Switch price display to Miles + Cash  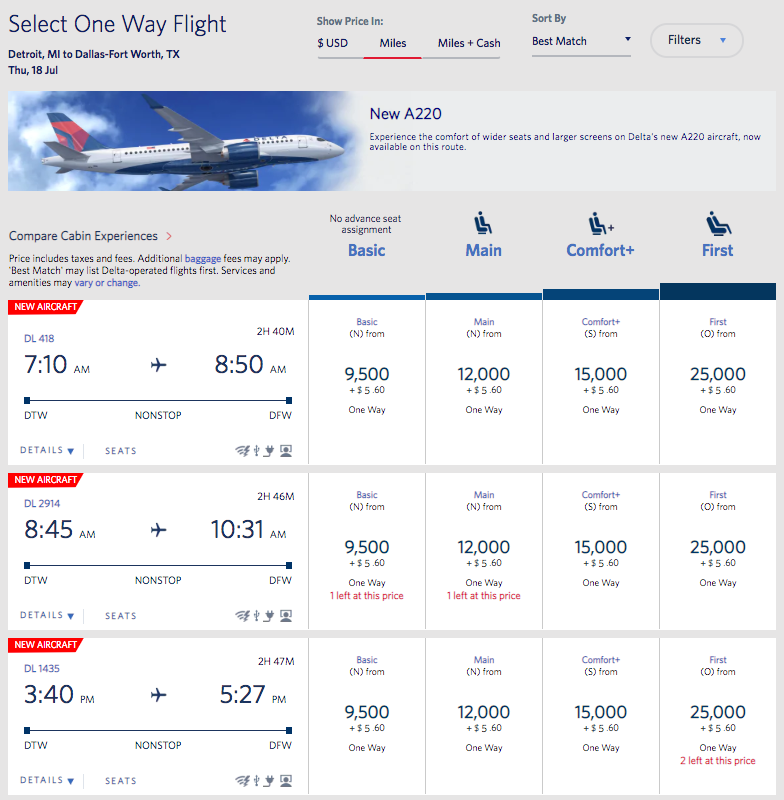pos(469,43)
